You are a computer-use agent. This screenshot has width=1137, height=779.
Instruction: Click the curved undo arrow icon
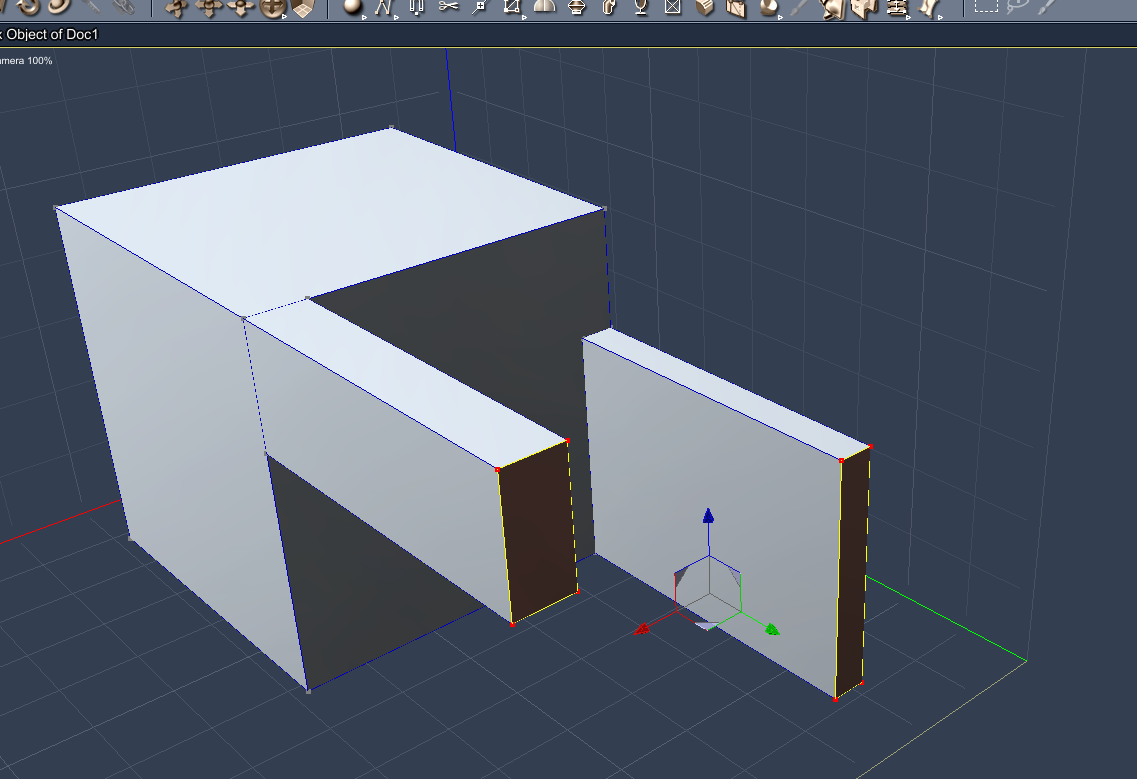[28, 7]
